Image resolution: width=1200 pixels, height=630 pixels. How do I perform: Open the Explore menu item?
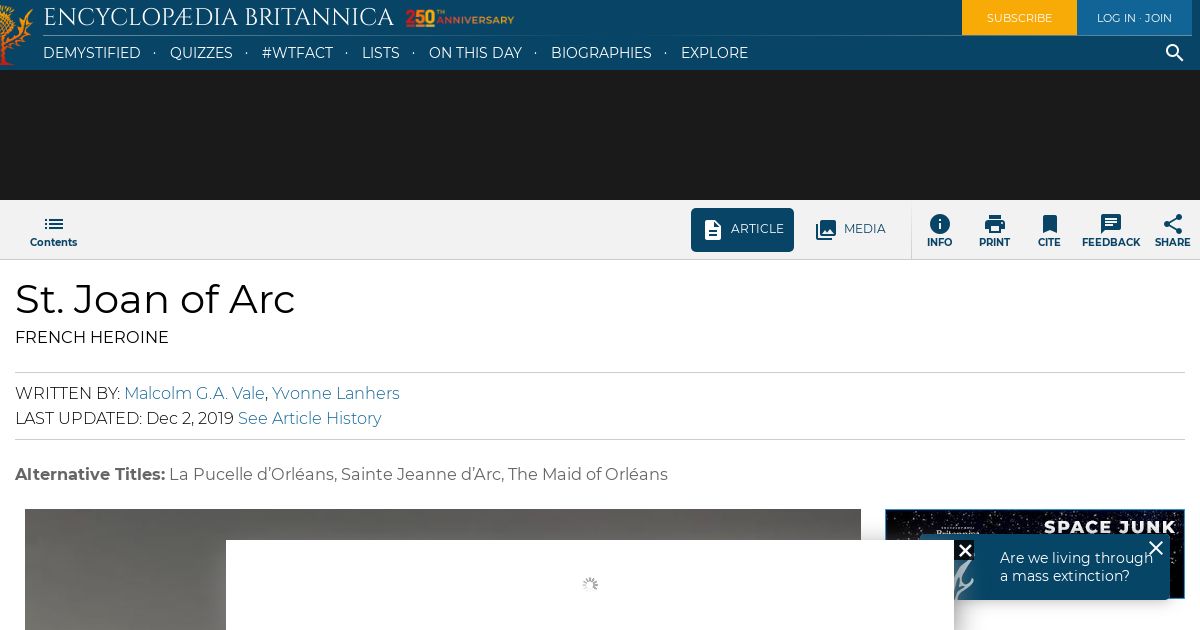[714, 53]
